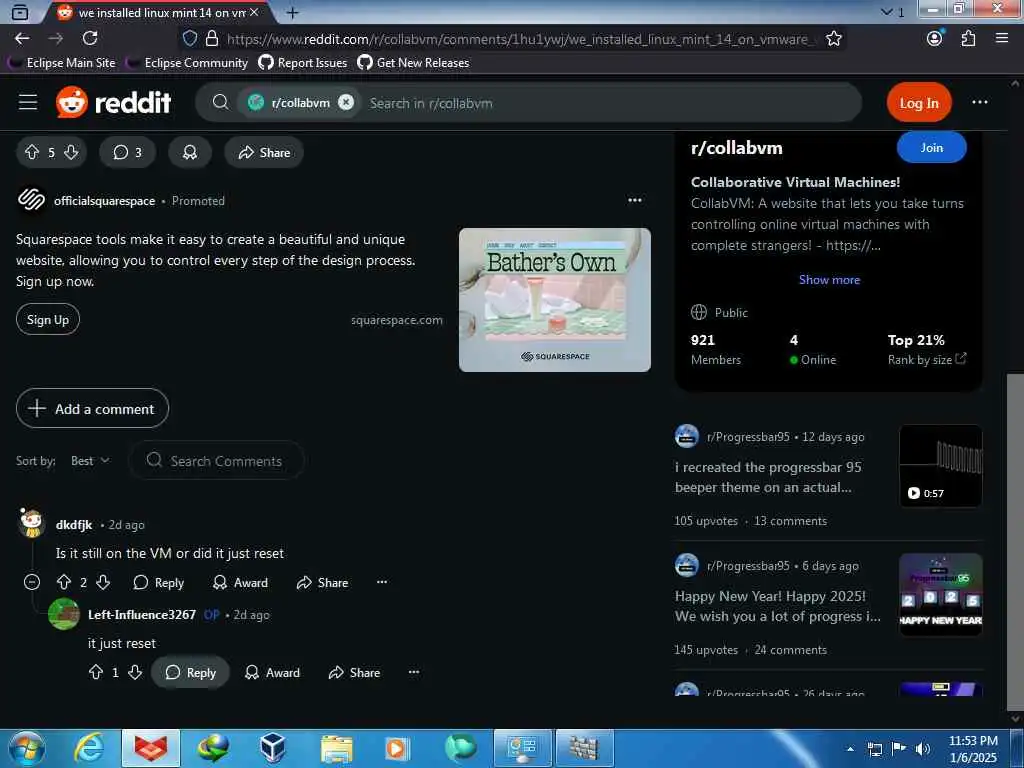Open the Firefox application menu
Image resolution: width=1024 pixels, height=768 pixels.
click(x=1002, y=39)
